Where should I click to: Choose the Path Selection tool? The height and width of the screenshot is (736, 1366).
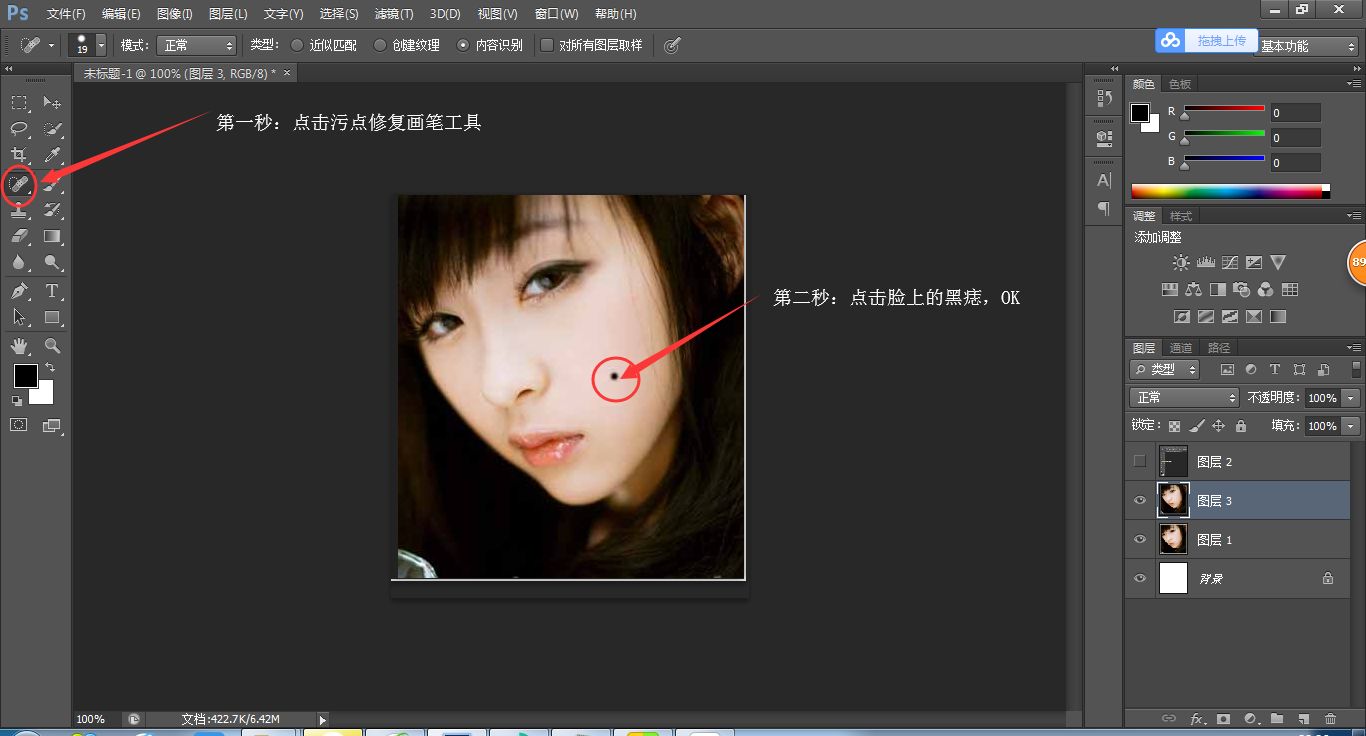coord(19,318)
